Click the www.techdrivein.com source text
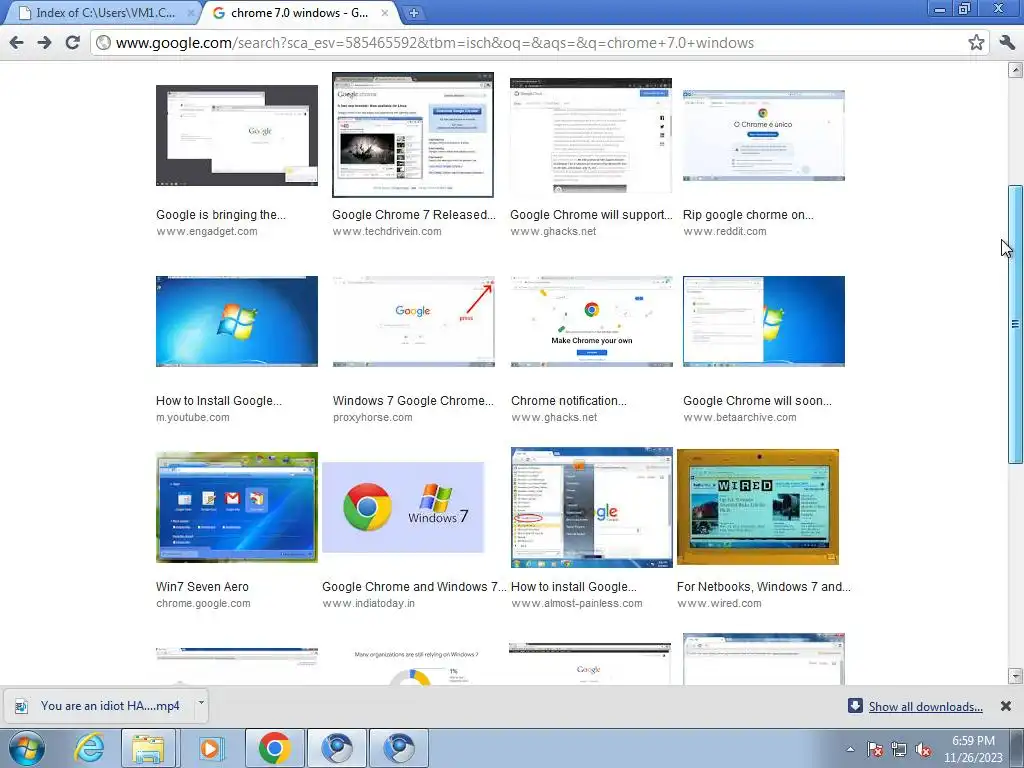 (387, 231)
